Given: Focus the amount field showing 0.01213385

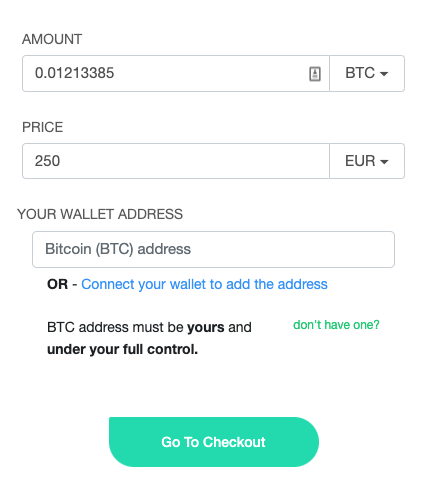Looking at the screenshot, I should [x=176, y=73].
